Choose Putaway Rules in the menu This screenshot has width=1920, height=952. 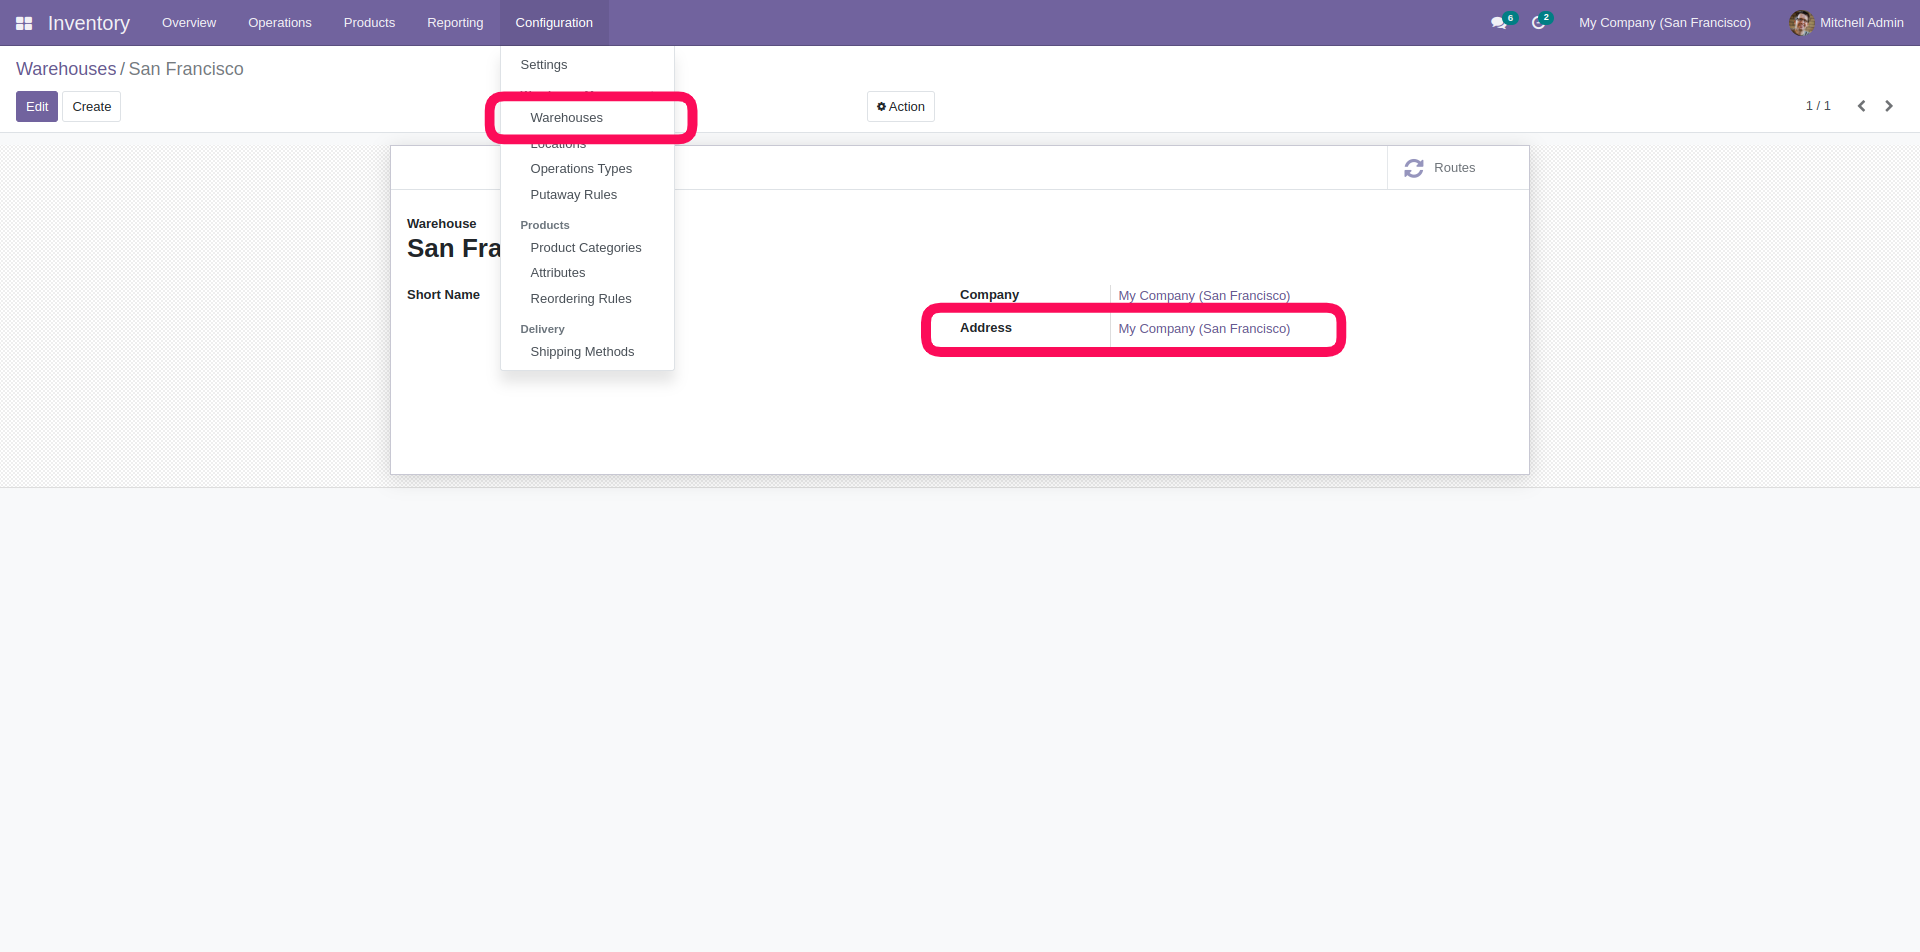[x=573, y=195]
